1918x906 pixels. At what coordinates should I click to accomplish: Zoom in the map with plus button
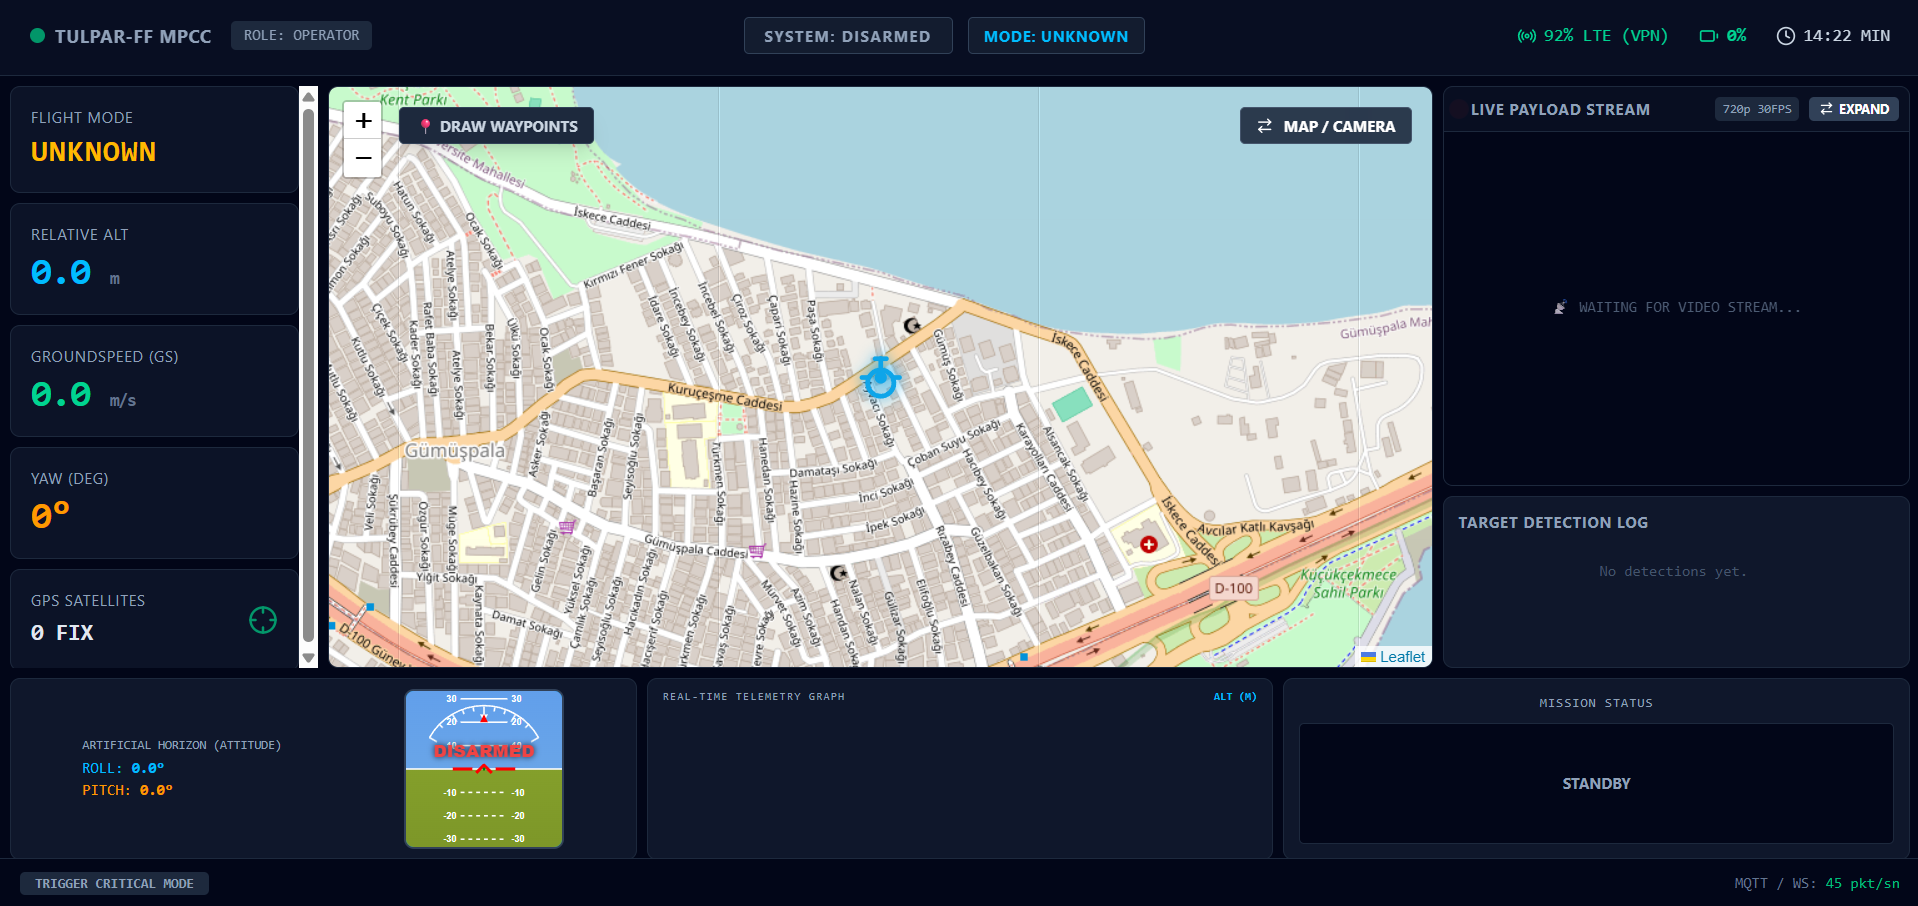pyautogui.click(x=363, y=120)
